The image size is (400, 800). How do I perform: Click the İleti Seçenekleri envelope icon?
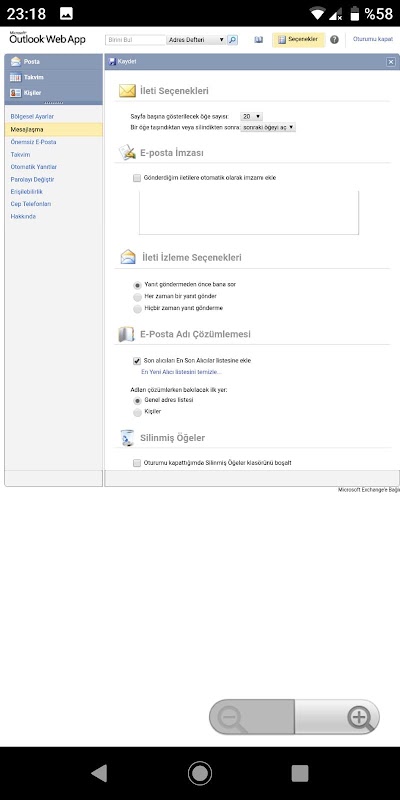(x=127, y=91)
